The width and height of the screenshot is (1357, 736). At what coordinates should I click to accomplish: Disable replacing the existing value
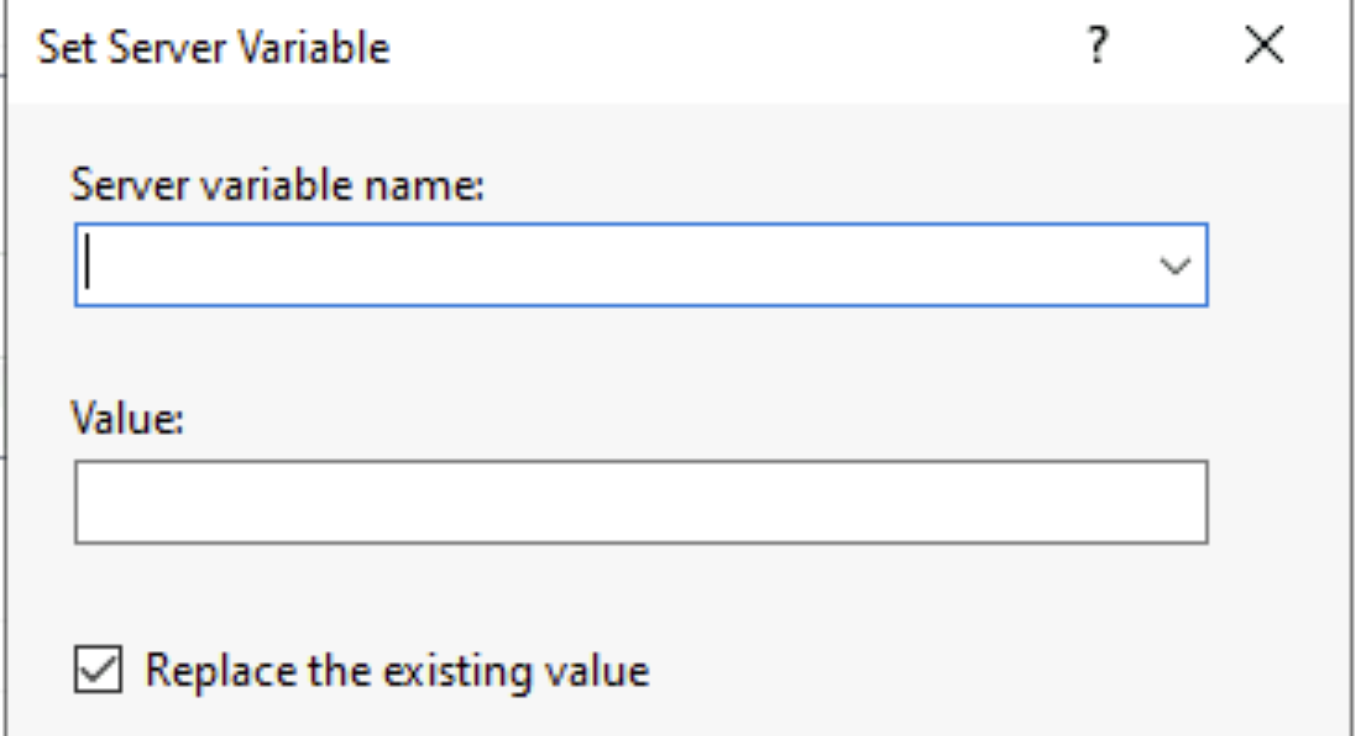pos(98,670)
